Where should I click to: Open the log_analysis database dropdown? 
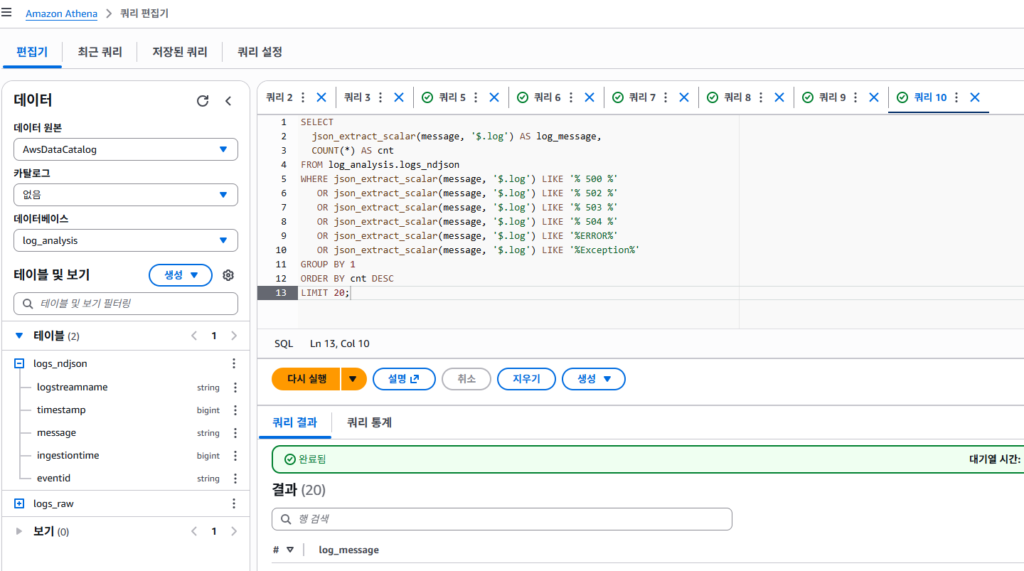tap(125, 240)
